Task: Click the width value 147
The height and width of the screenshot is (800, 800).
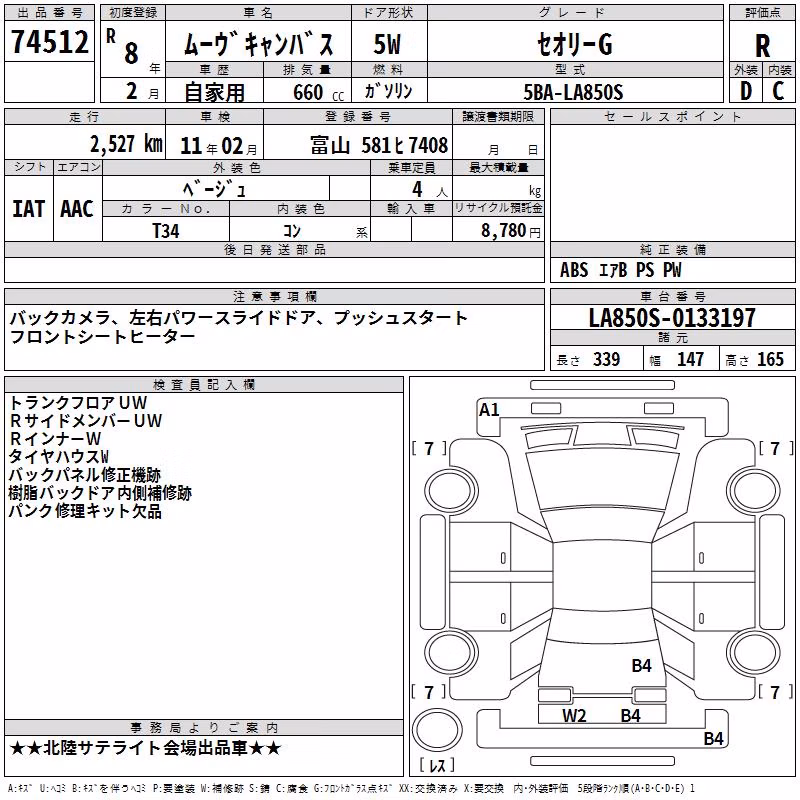Action: pyautogui.click(x=690, y=359)
